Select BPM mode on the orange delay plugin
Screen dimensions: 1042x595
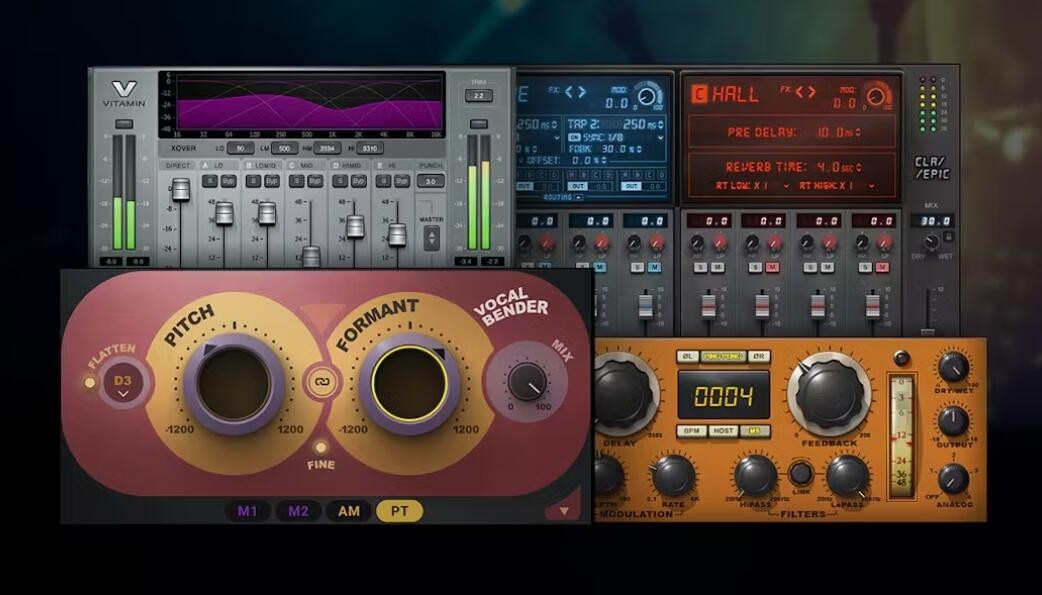pyautogui.click(x=691, y=431)
